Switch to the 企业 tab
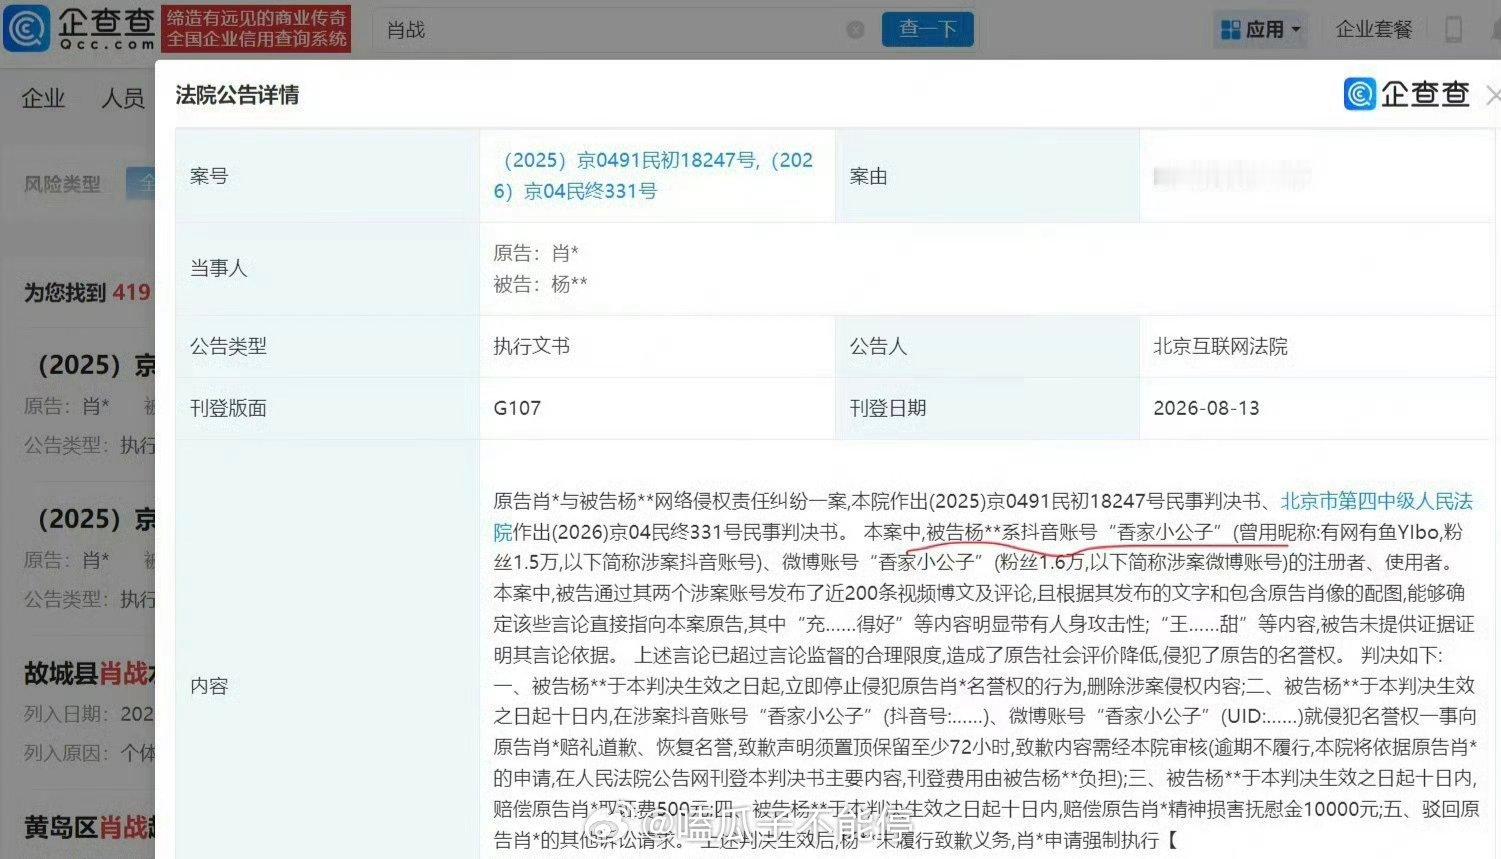 point(43,98)
